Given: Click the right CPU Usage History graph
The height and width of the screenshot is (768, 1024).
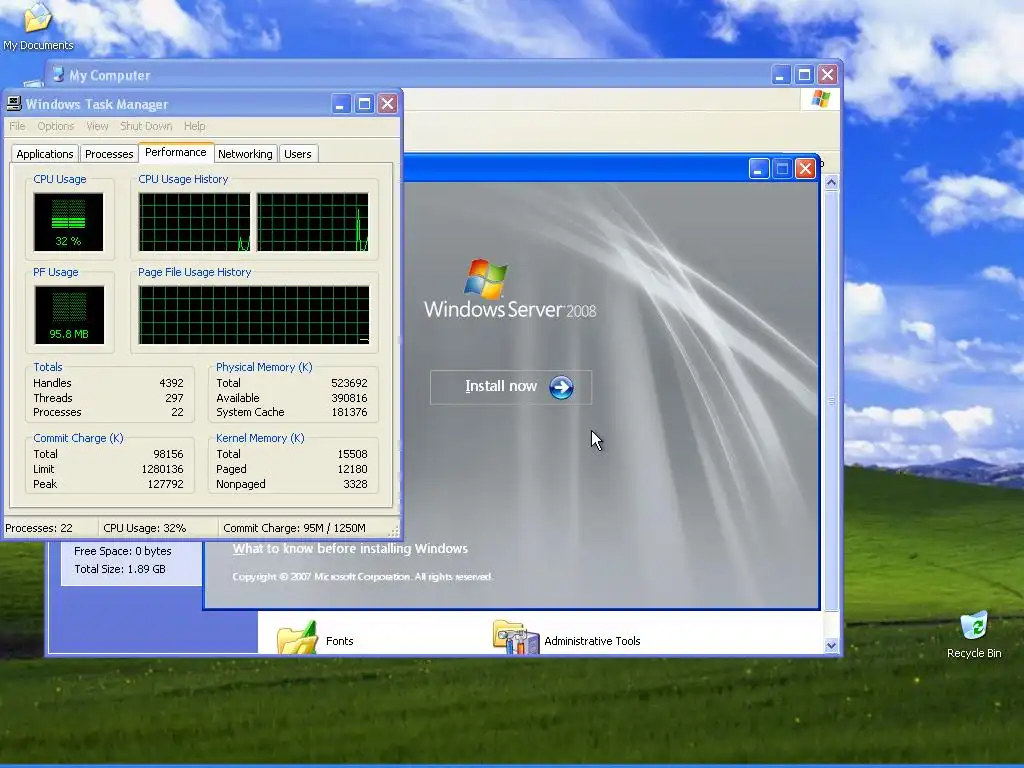Looking at the screenshot, I should [313, 222].
